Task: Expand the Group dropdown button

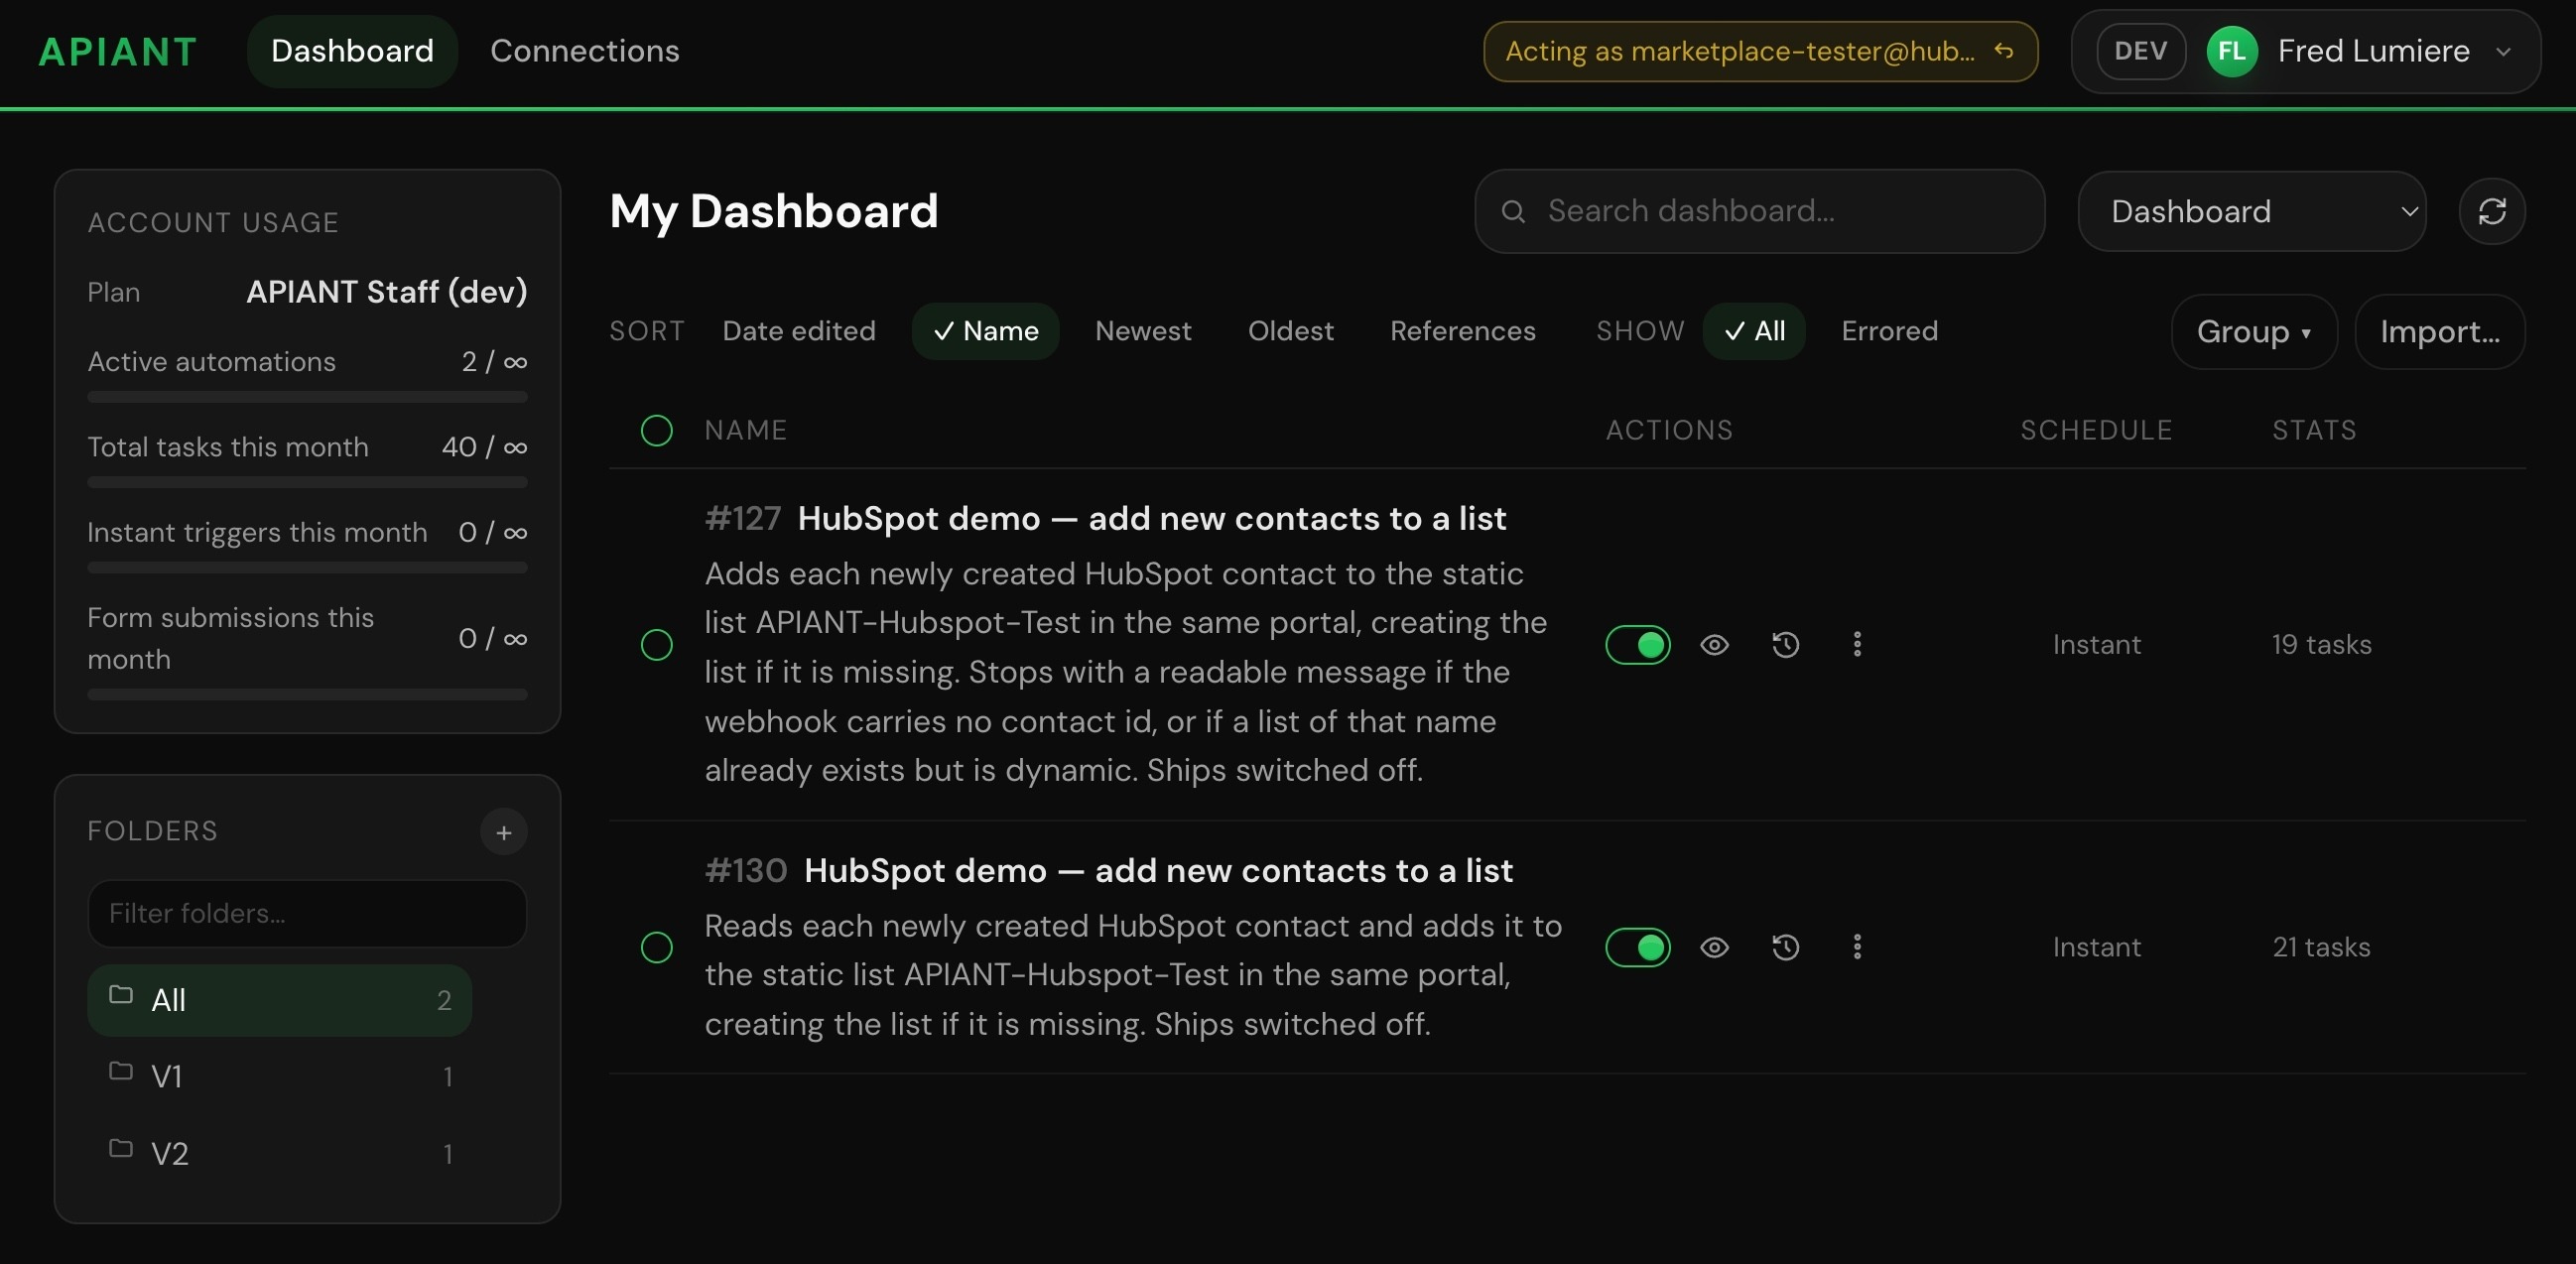Action: 2254,332
